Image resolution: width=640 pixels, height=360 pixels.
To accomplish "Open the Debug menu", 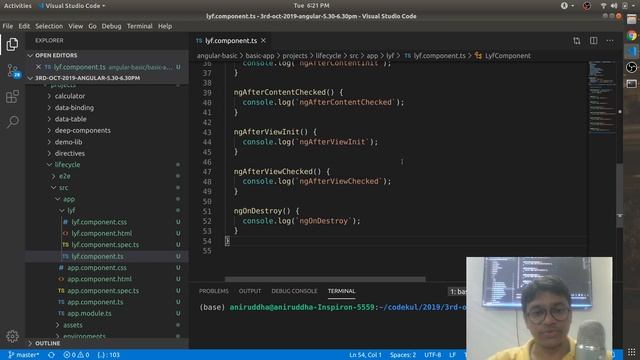I will coord(111,26).
